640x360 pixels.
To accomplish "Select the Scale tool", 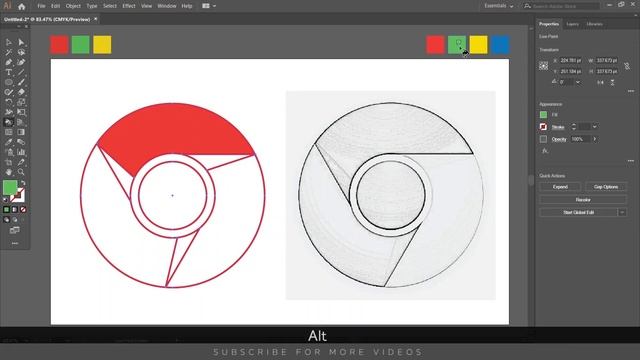I will 21,102.
